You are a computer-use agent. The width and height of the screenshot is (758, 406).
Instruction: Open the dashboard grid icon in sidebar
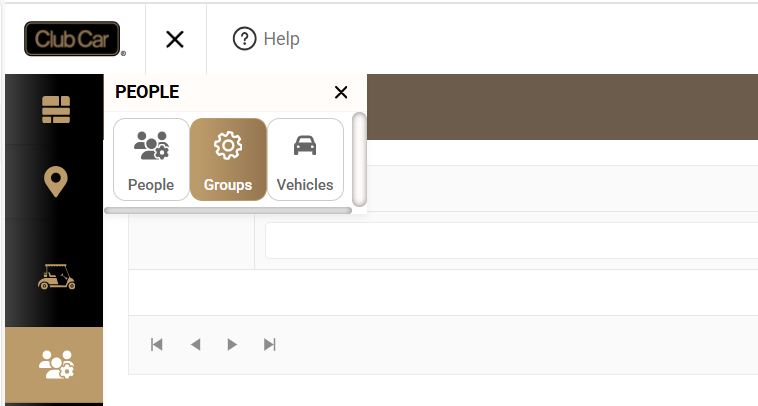tap(56, 109)
